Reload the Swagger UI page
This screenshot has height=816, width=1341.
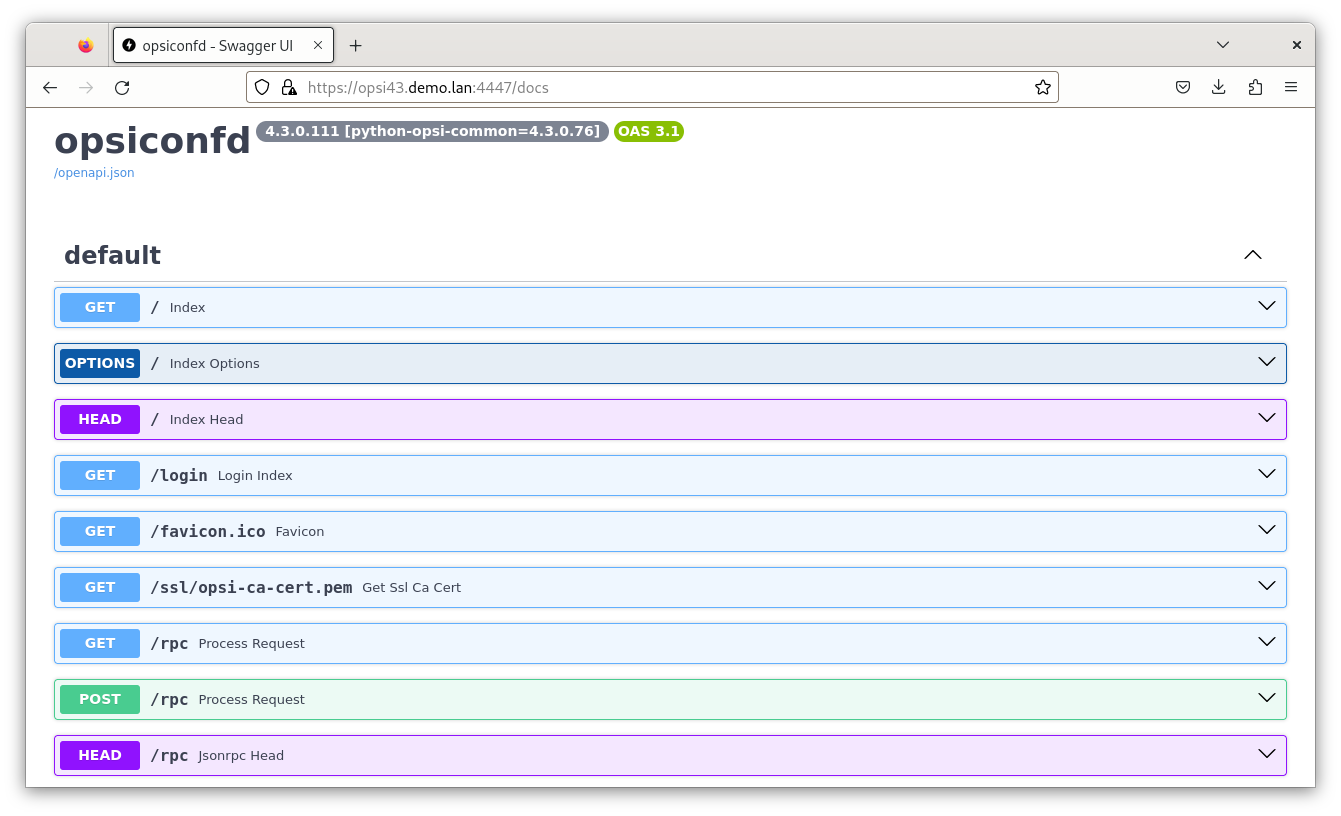(122, 87)
